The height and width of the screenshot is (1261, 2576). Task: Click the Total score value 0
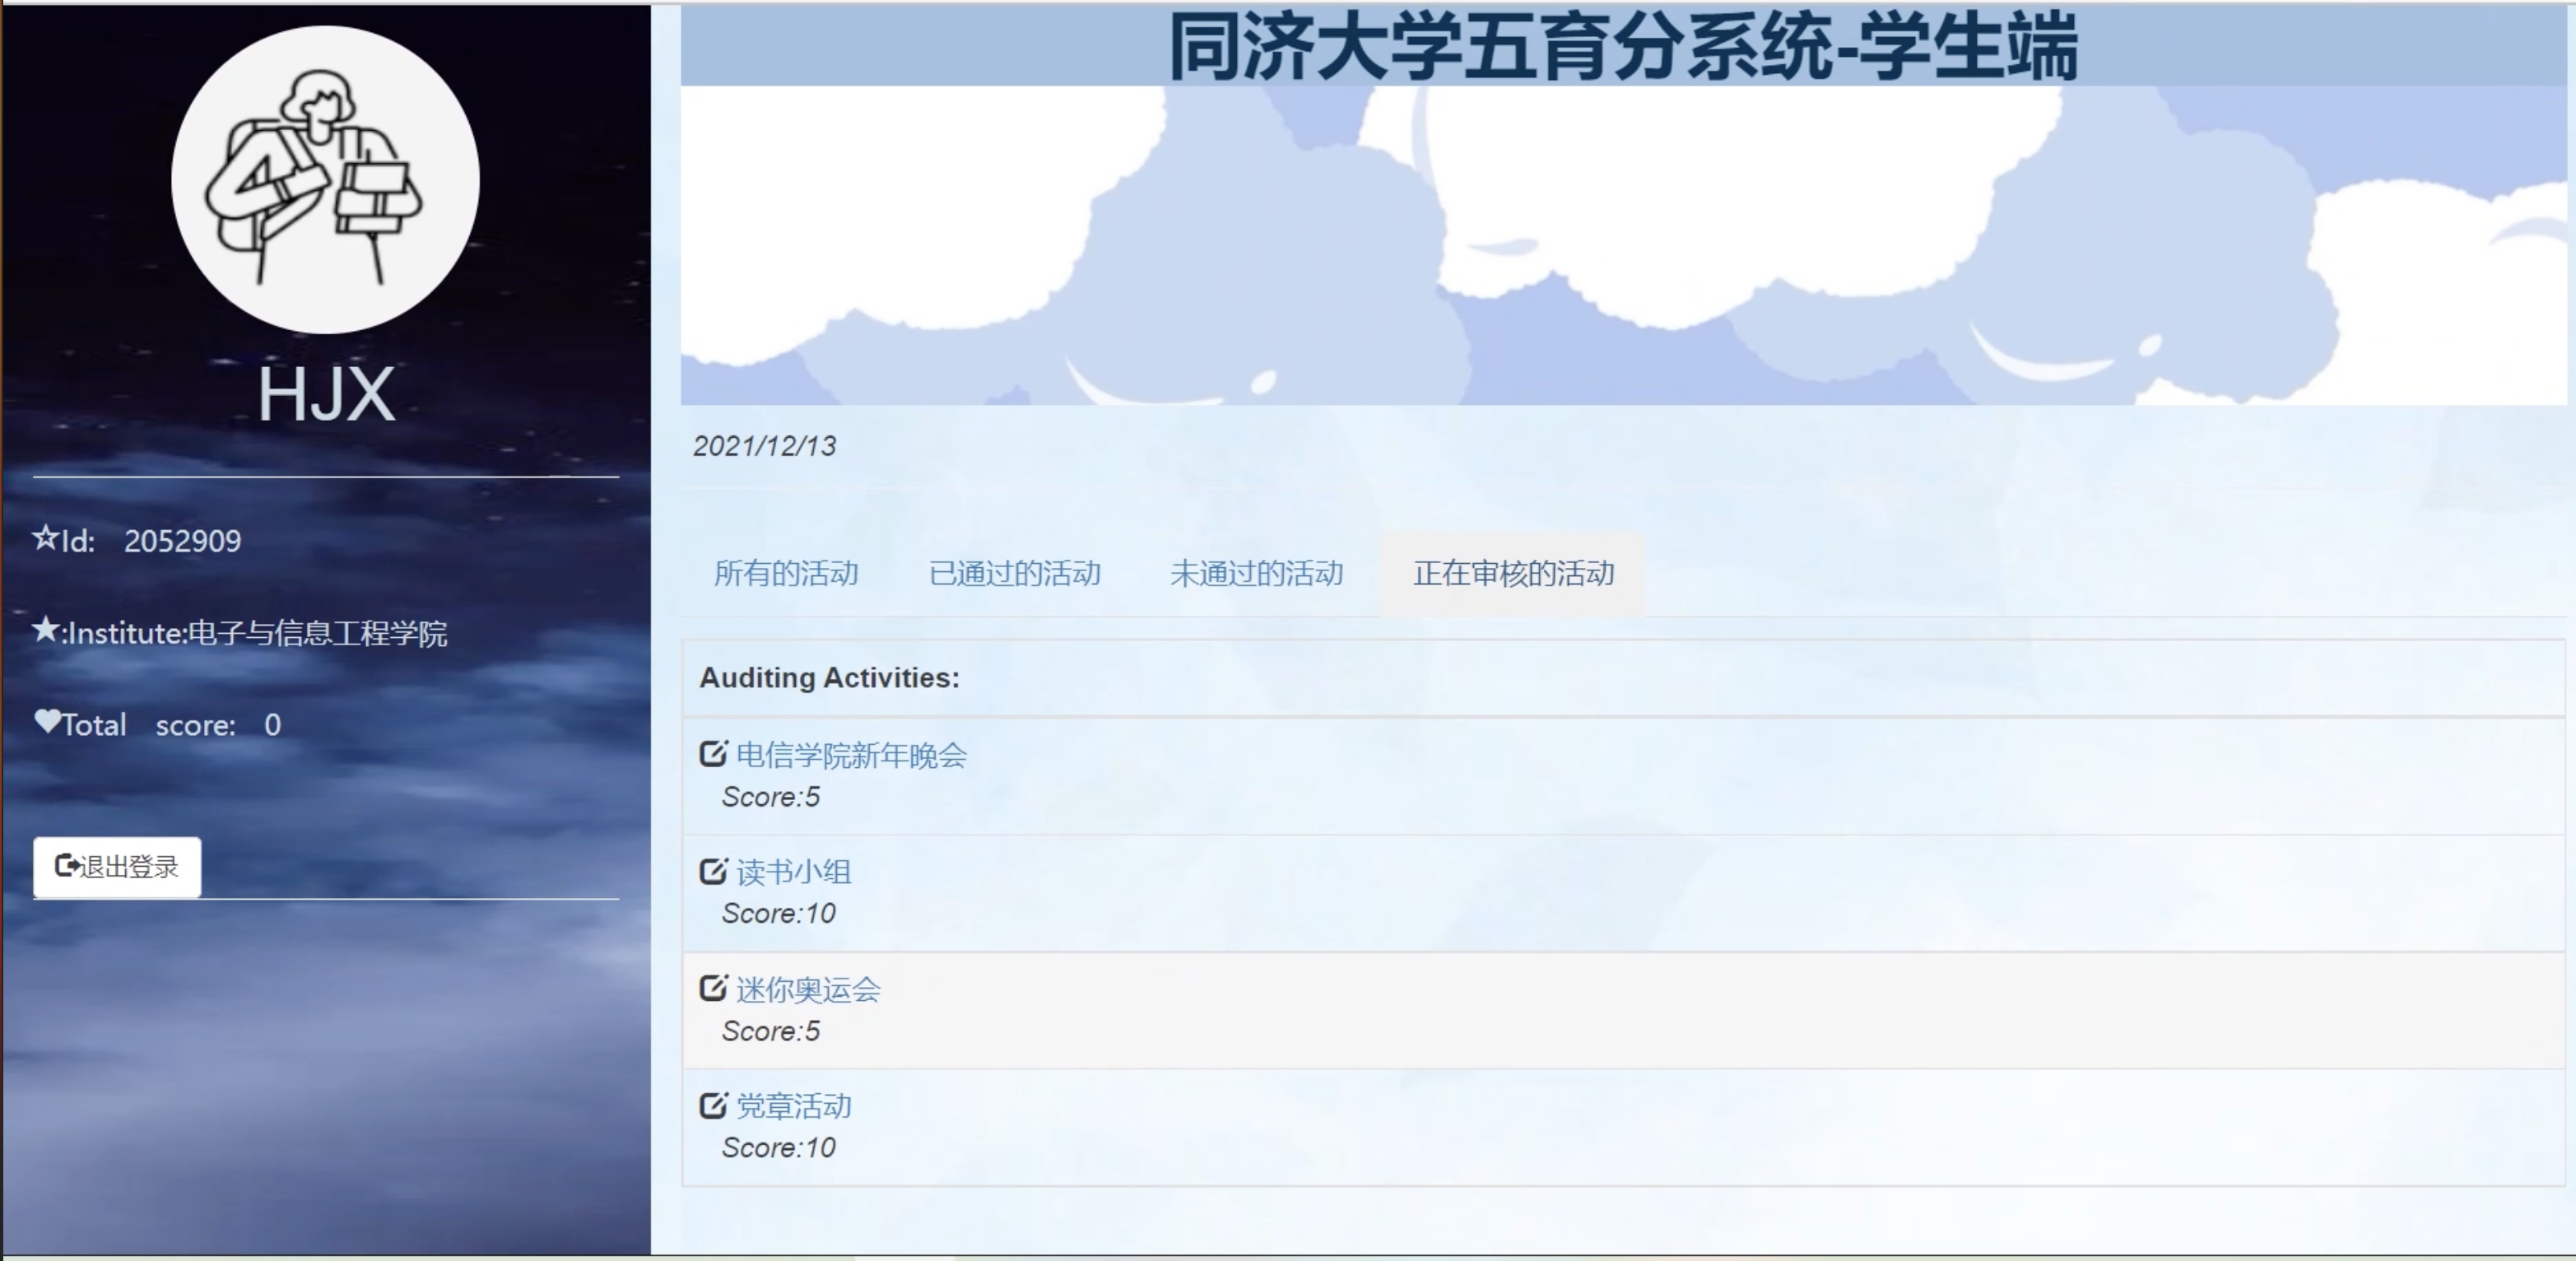(272, 725)
